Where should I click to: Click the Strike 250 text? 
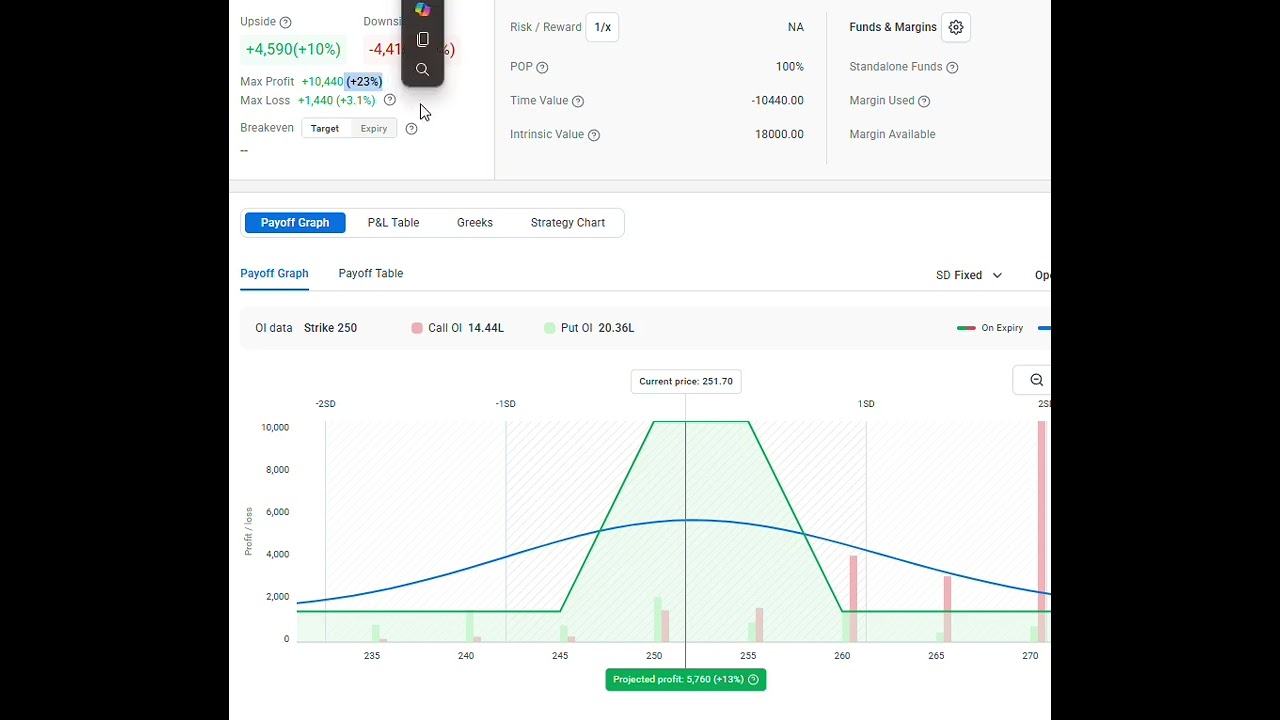point(330,328)
